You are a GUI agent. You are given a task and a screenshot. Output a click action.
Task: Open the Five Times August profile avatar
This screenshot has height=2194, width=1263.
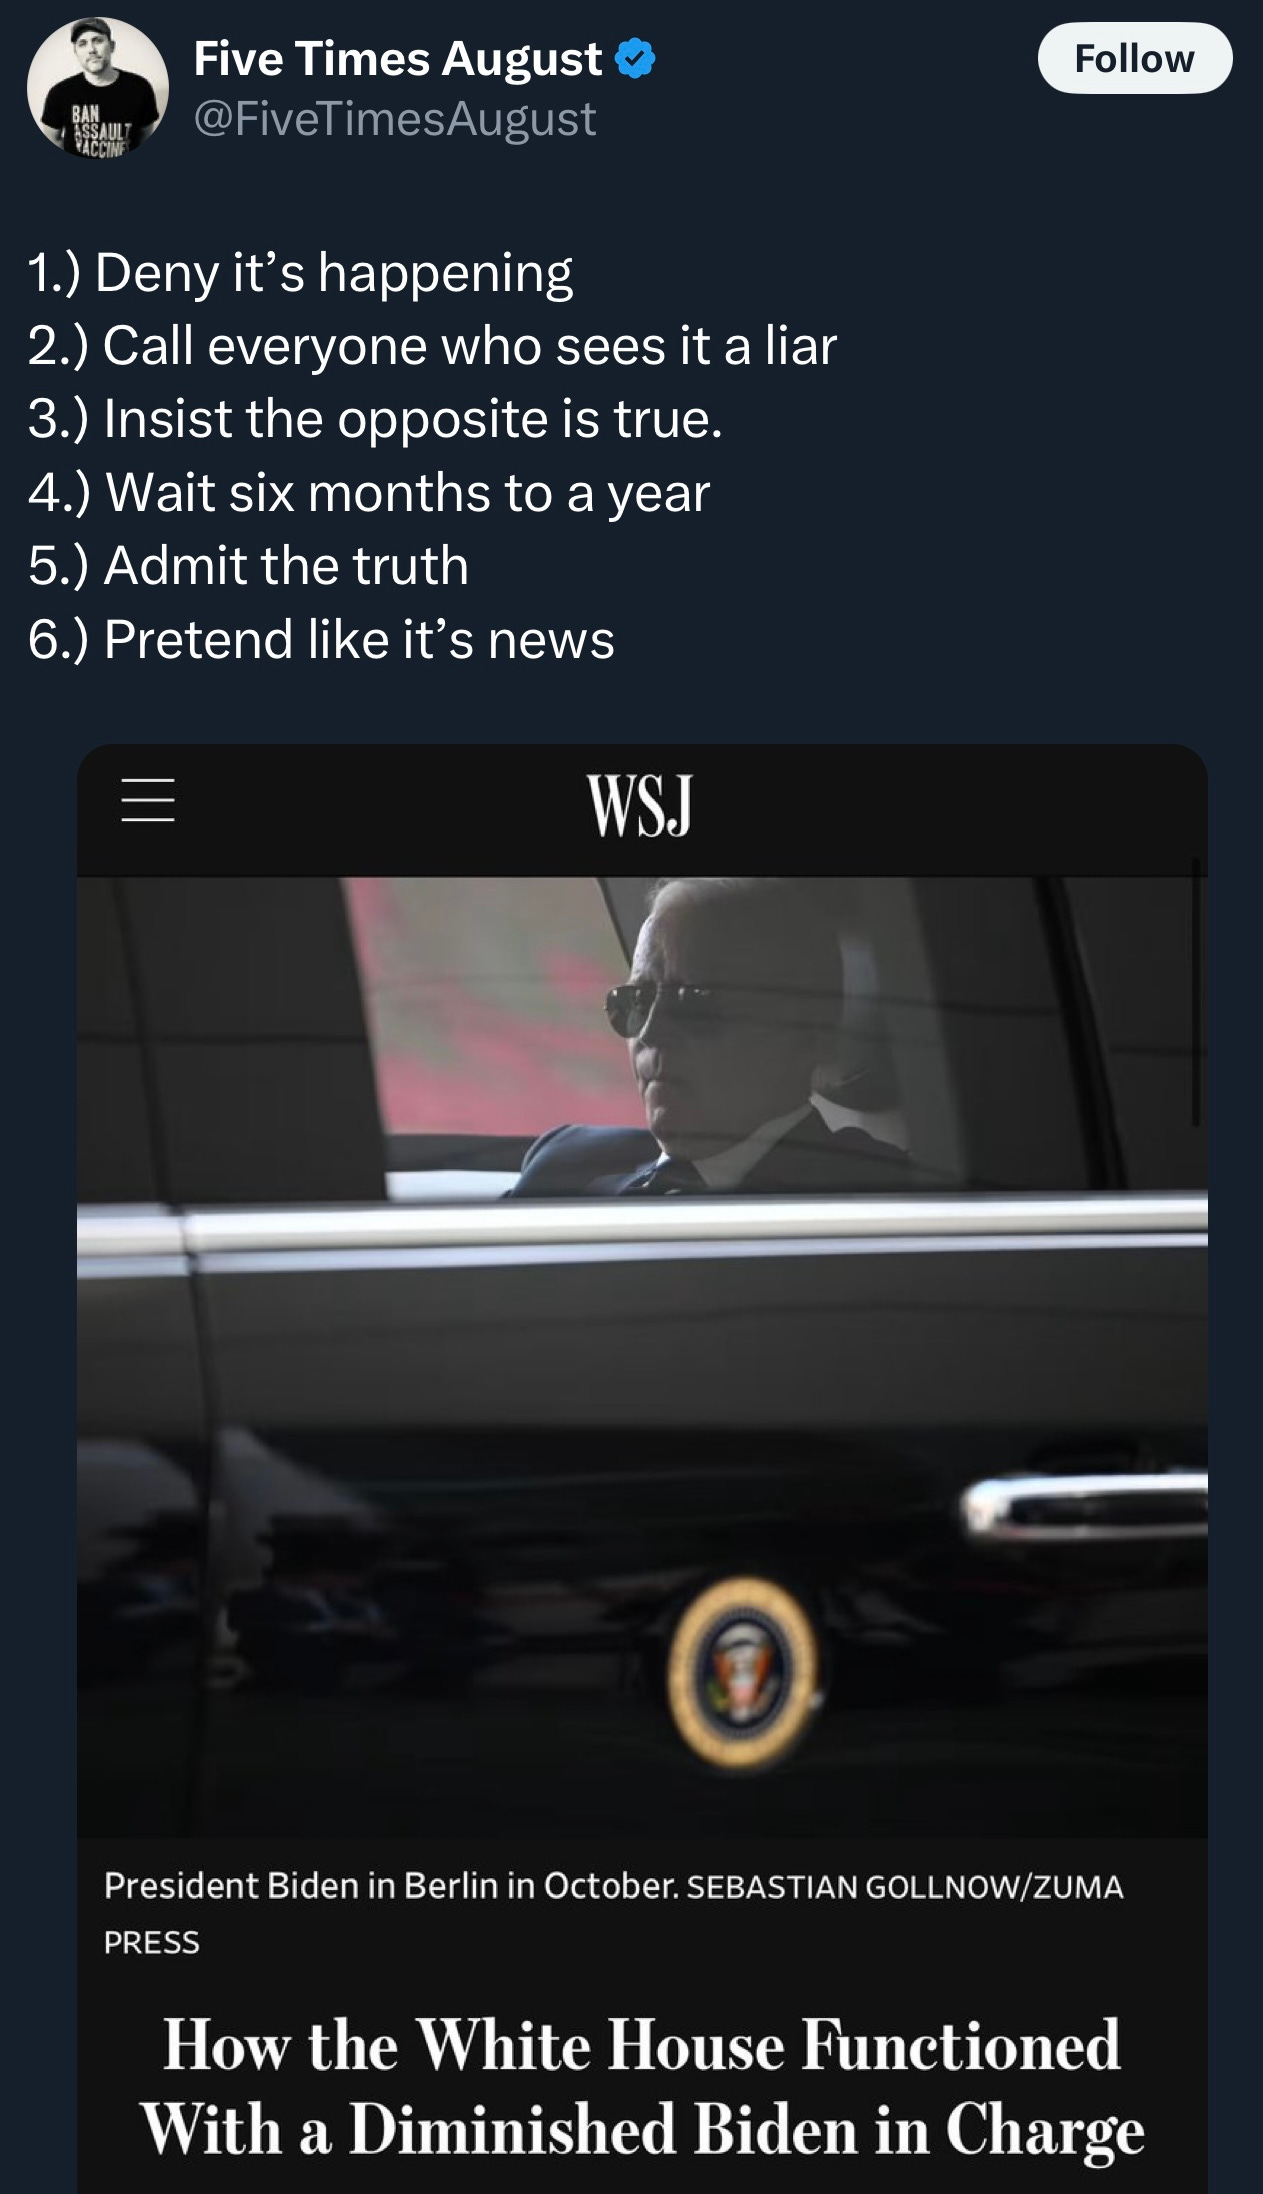point(97,88)
